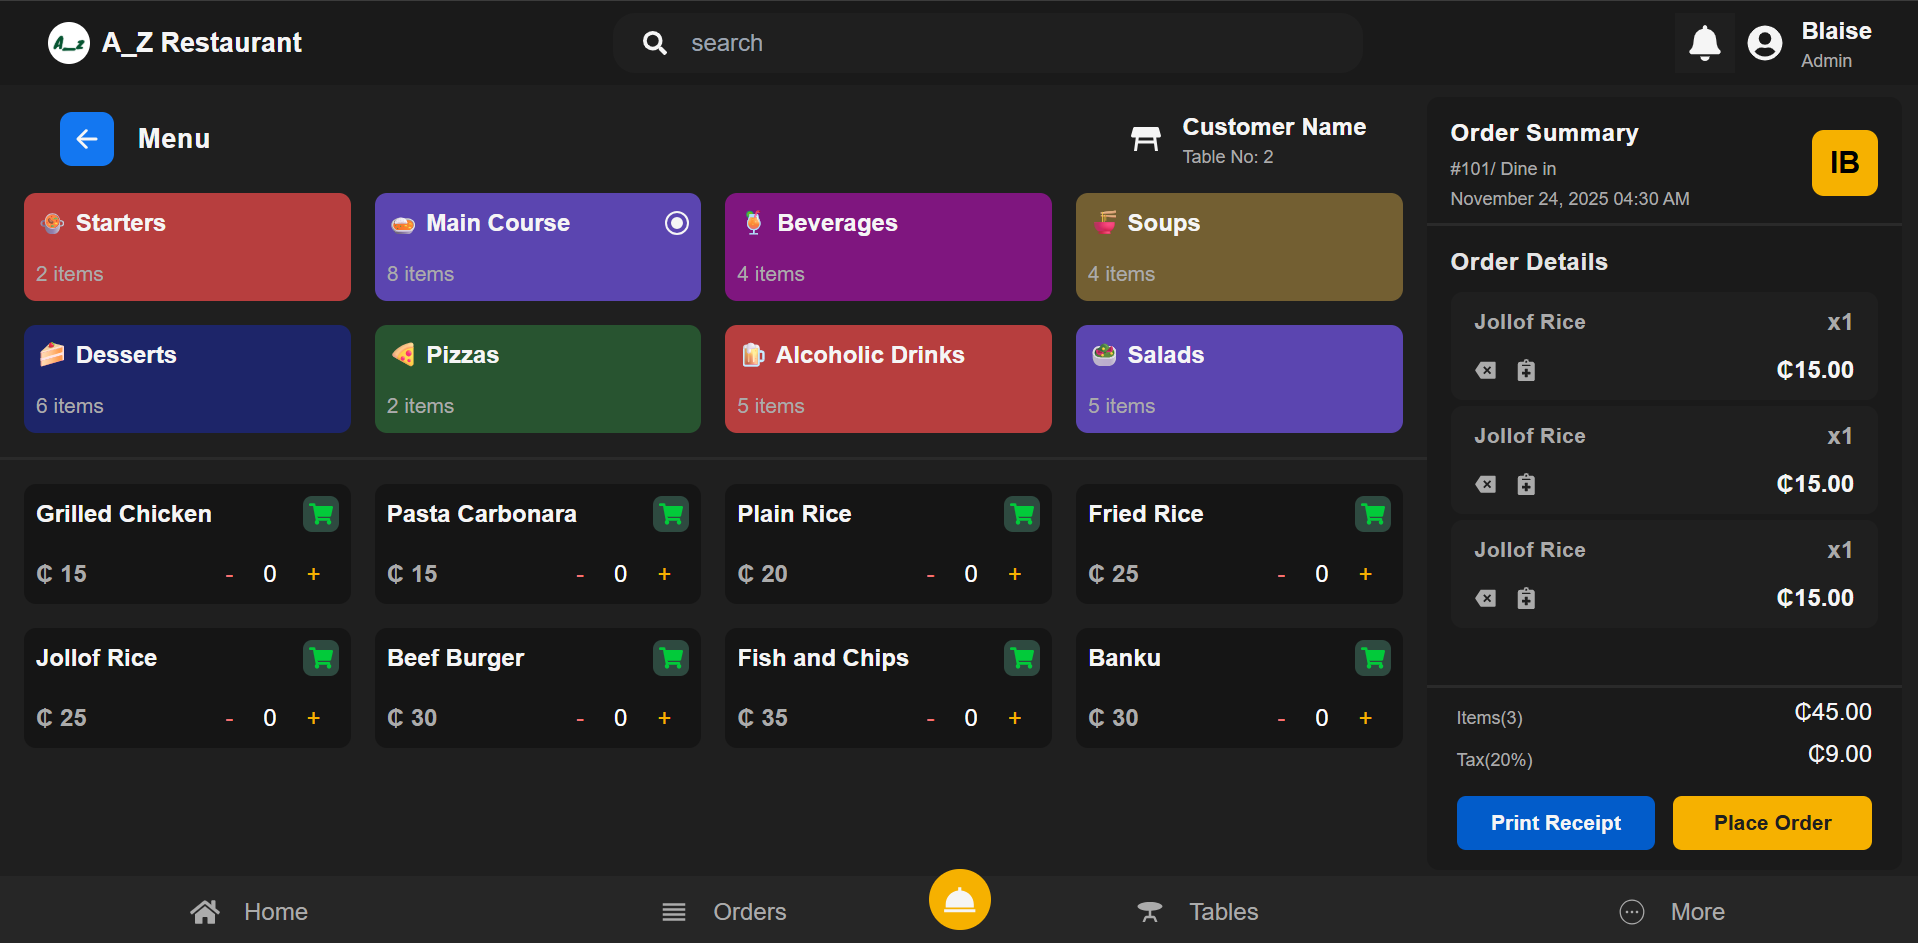
Task: Add Grilled Chicken to cart via cart icon
Action: point(320,513)
